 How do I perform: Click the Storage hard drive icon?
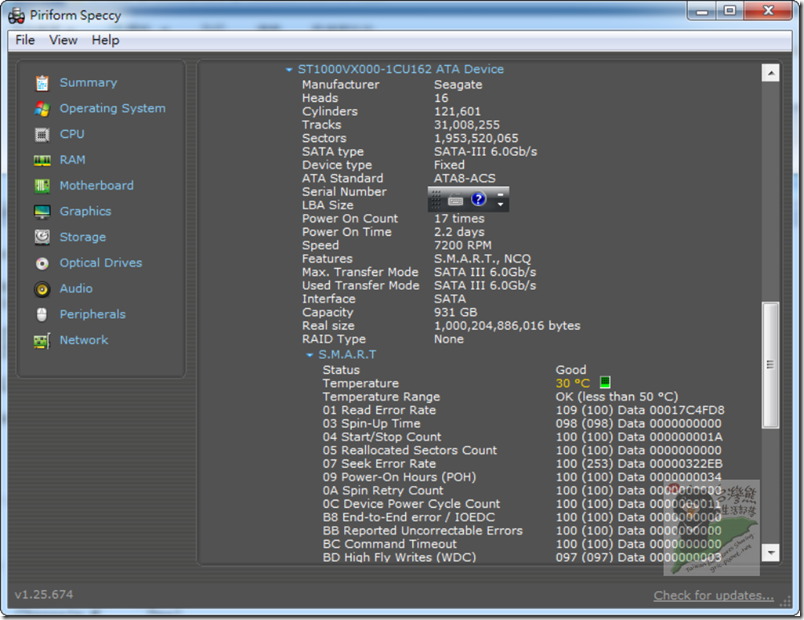pyautogui.click(x=42, y=237)
